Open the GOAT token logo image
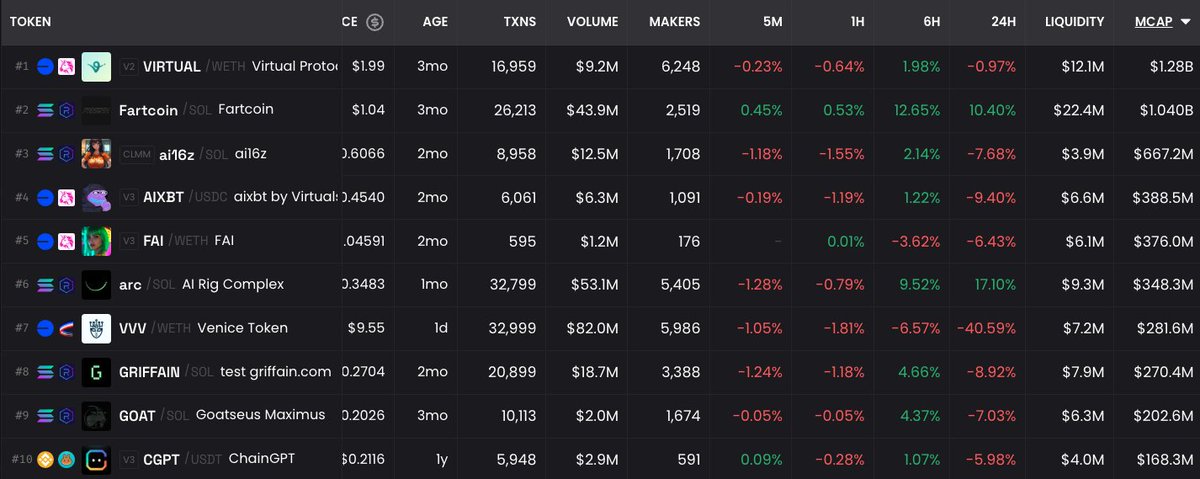 click(96, 415)
